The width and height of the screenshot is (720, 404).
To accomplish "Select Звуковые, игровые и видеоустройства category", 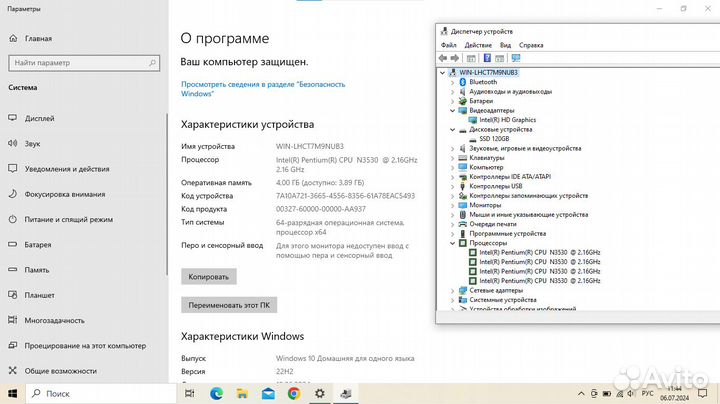I will tap(525, 148).
